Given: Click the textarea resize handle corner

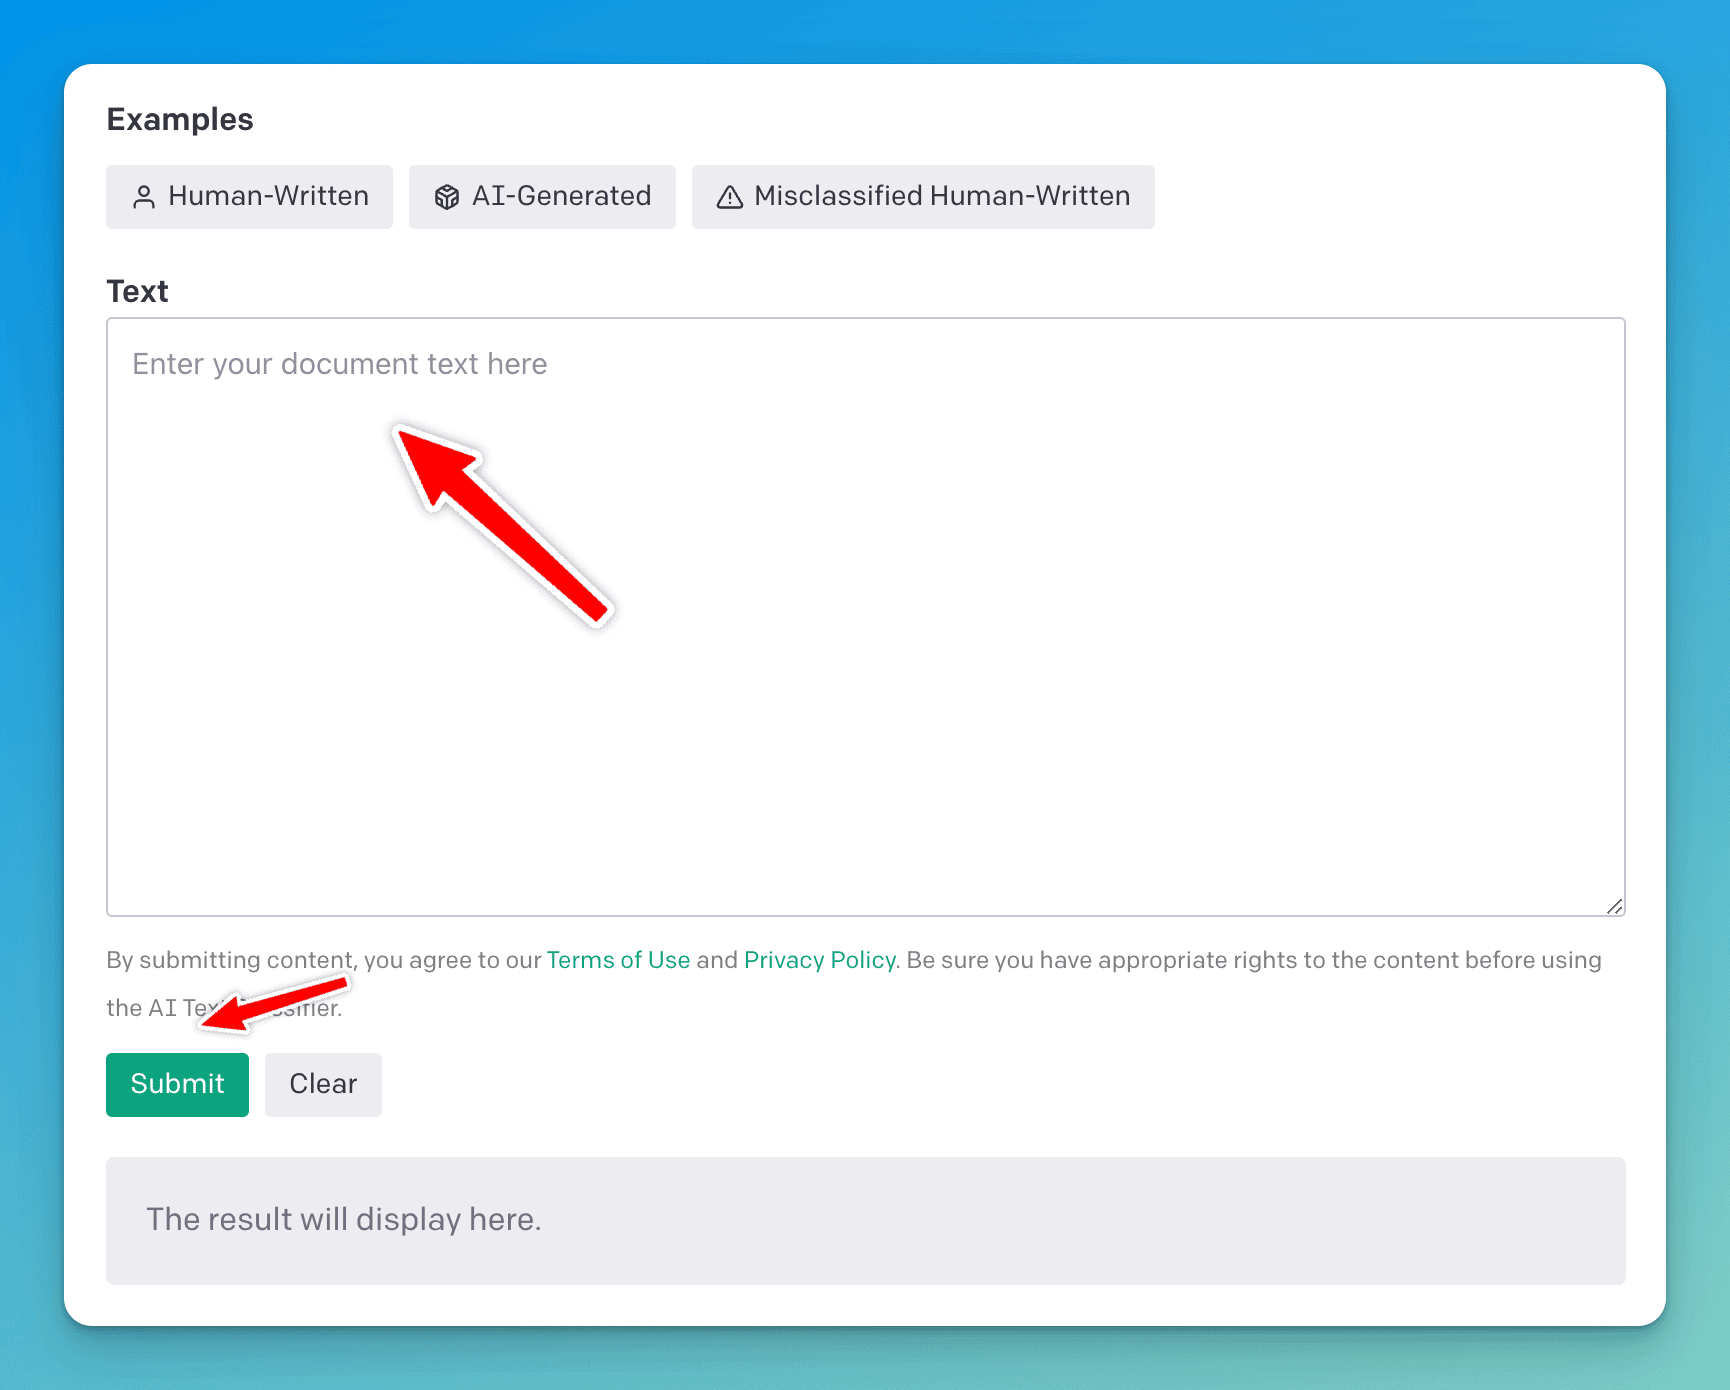Looking at the screenshot, I should (x=1615, y=906).
